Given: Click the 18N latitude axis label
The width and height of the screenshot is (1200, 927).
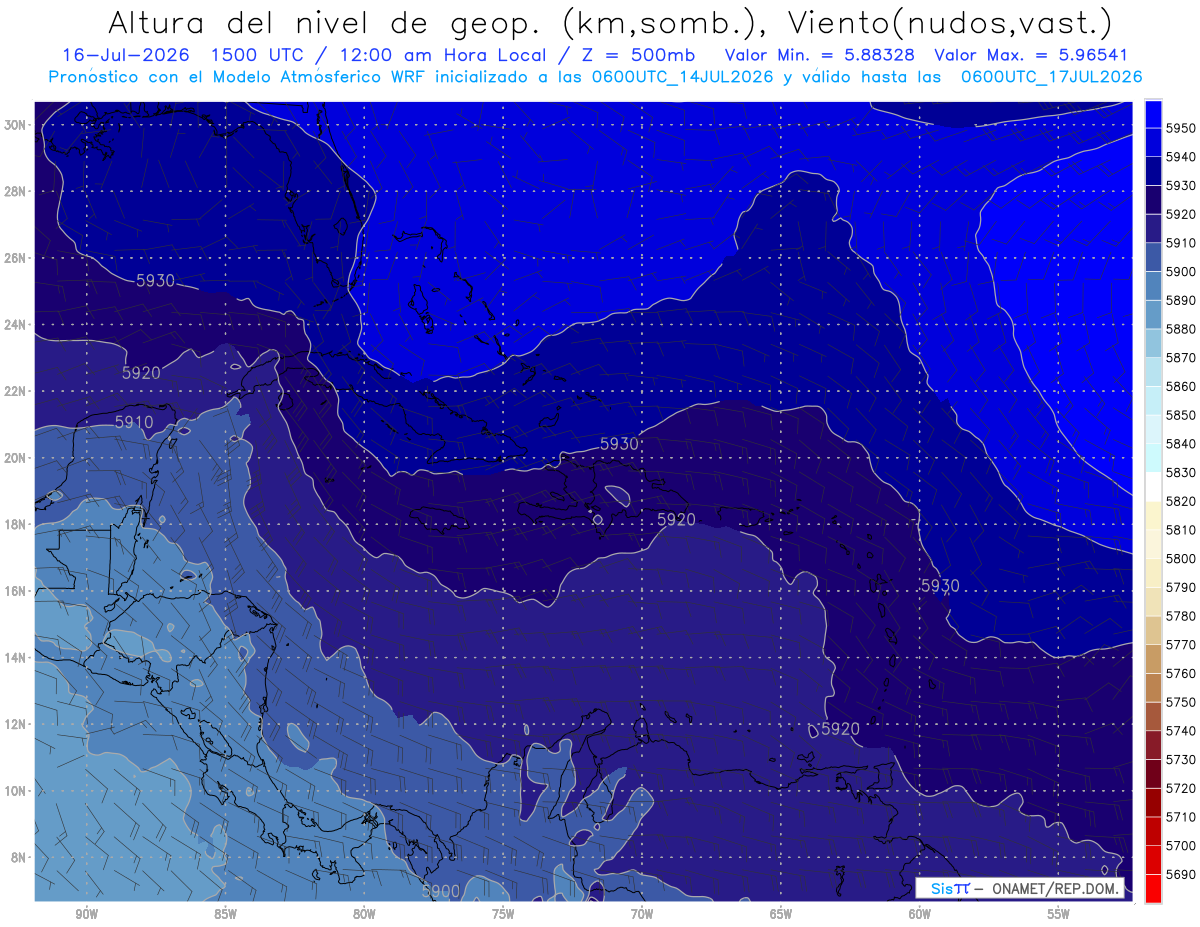Looking at the screenshot, I should click(x=17, y=525).
